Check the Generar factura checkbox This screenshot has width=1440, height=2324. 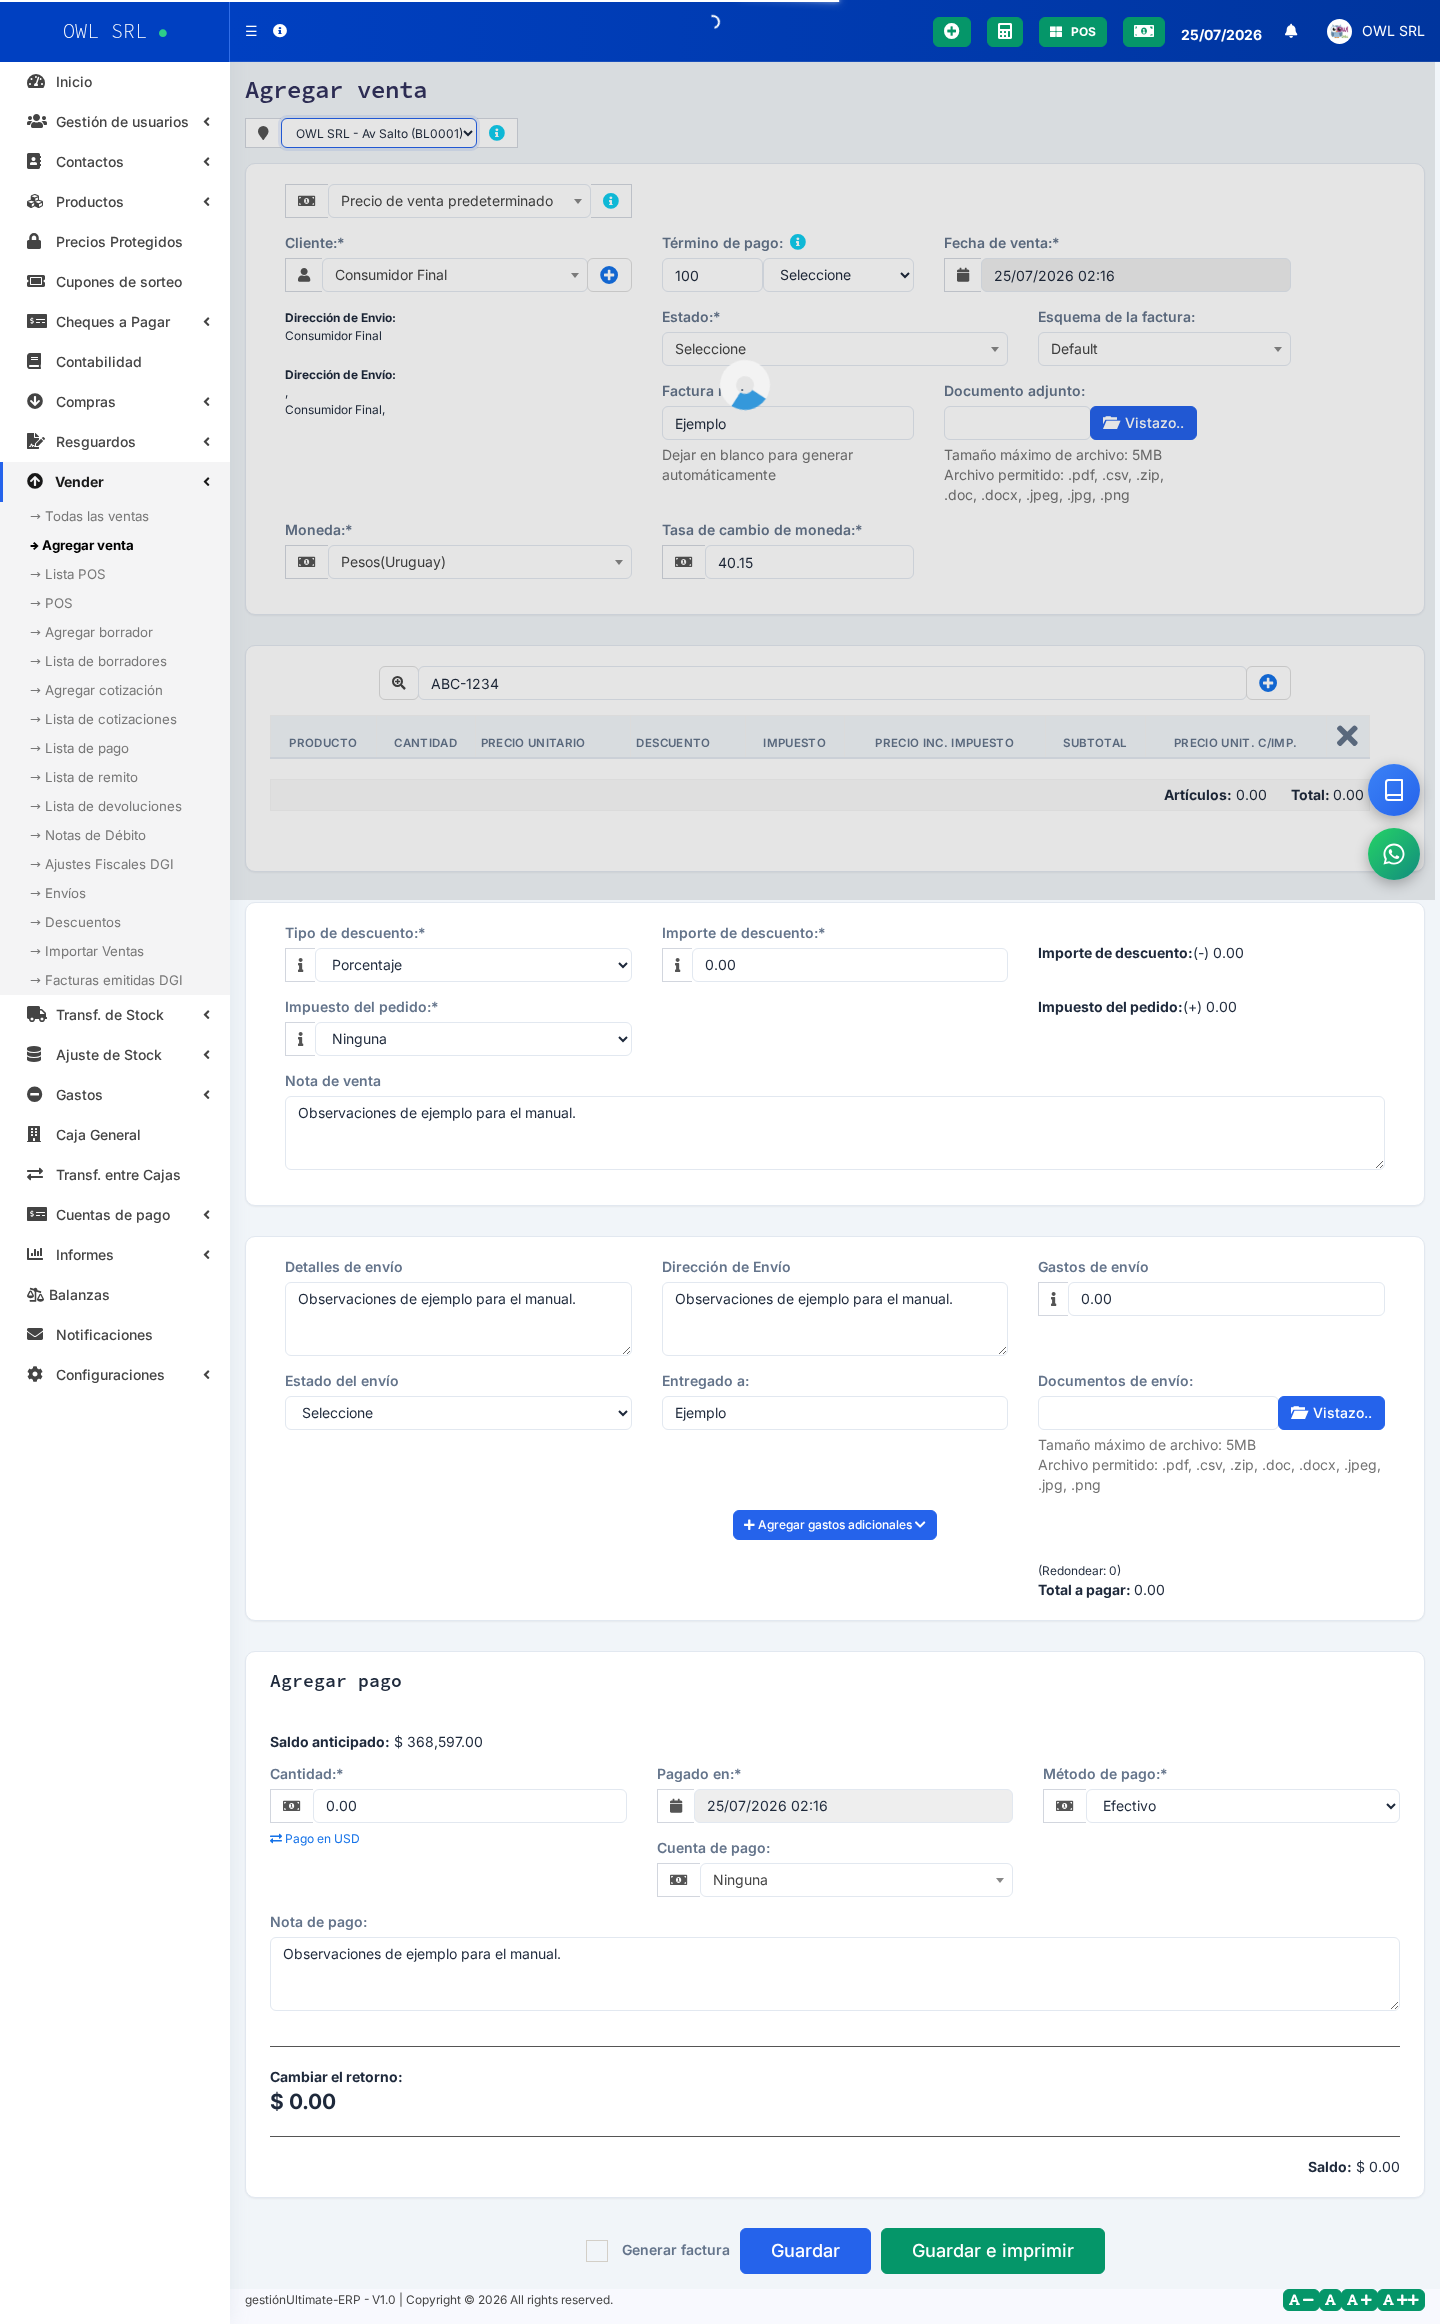tap(597, 2251)
